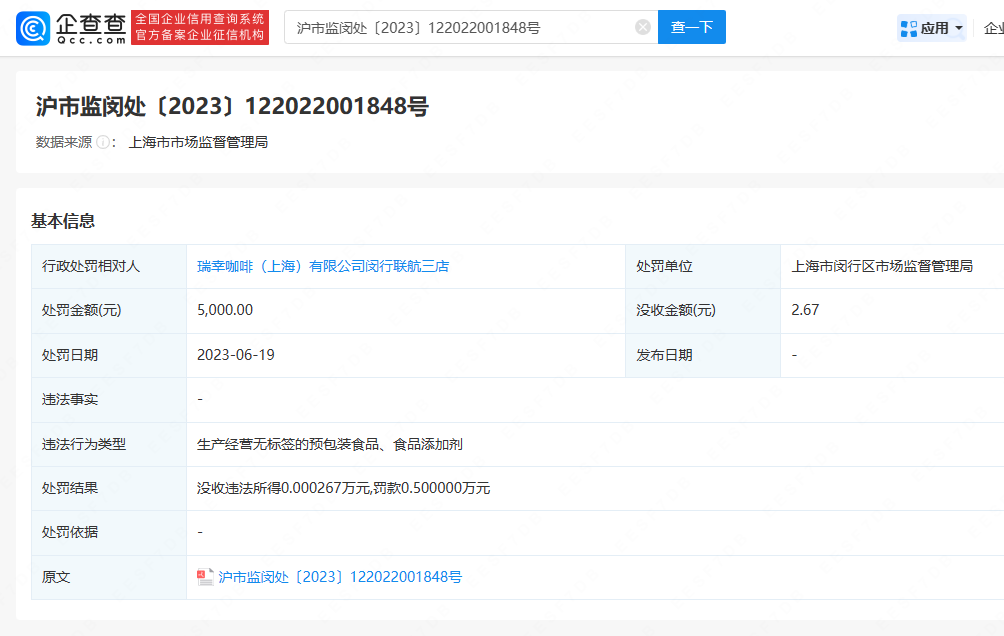This screenshot has width=1004, height=636.
Task: Click the 处罚金额(元) label cell
Action: (109, 311)
